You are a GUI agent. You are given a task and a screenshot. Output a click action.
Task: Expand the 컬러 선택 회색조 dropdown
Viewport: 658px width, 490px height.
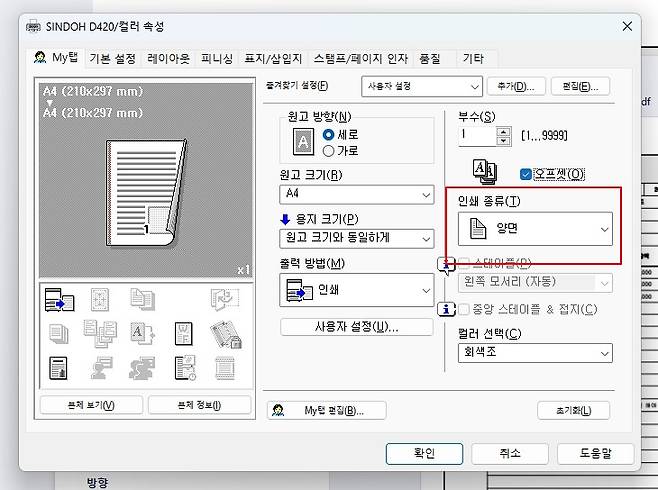pos(534,353)
